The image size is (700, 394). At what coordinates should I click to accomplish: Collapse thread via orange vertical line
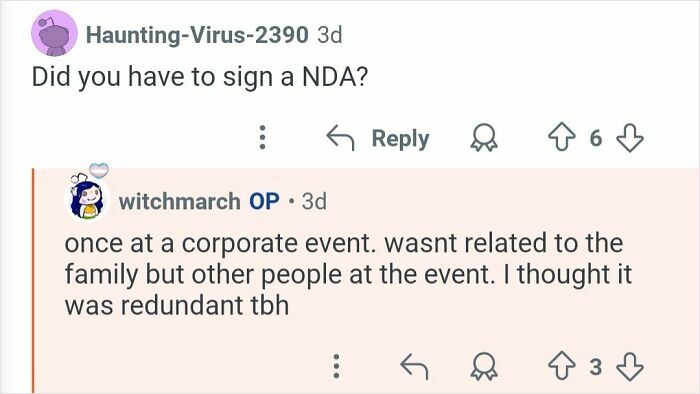33,280
